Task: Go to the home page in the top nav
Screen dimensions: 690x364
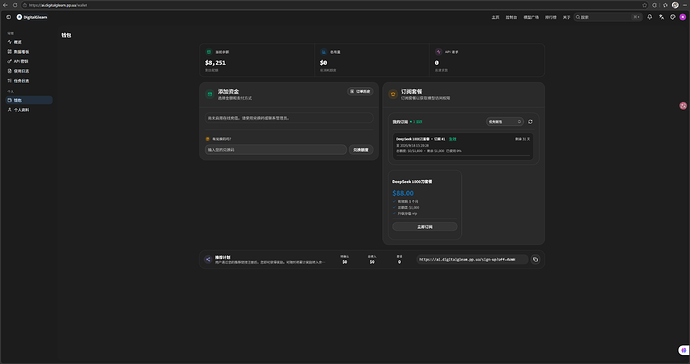Action: click(495, 17)
